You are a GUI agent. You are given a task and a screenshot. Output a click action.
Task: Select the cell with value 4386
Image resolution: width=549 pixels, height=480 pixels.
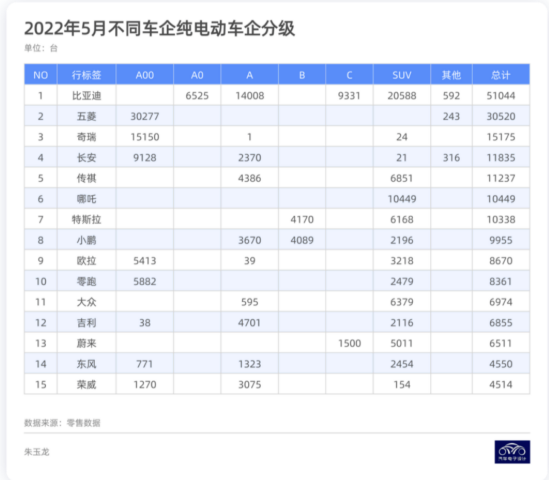(250, 178)
